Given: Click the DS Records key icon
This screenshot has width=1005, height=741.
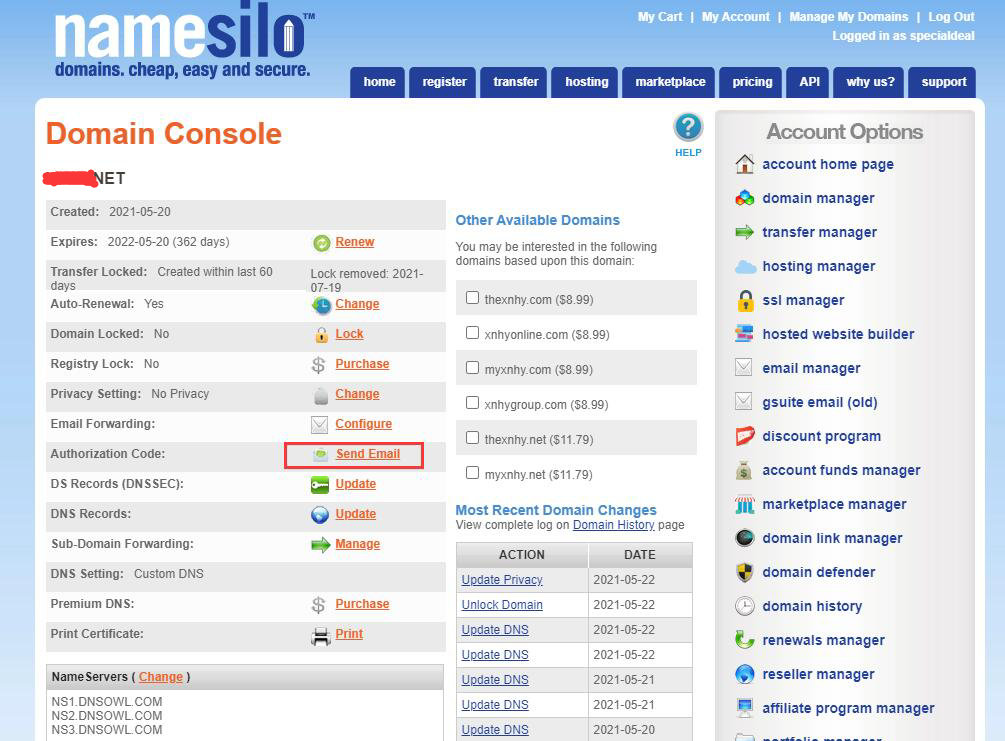Looking at the screenshot, I should (x=320, y=485).
